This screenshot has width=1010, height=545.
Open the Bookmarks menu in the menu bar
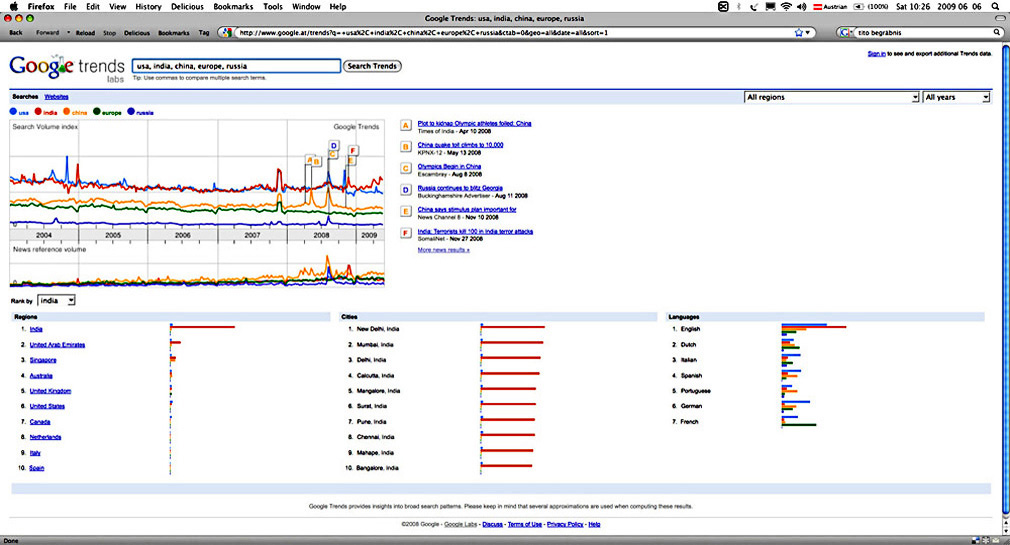[x=233, y=6]
